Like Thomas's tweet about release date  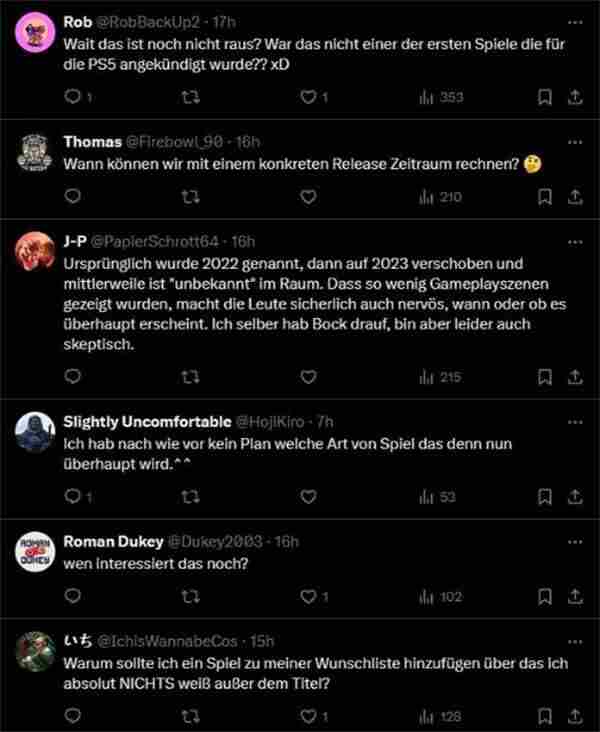pos(308,197)
